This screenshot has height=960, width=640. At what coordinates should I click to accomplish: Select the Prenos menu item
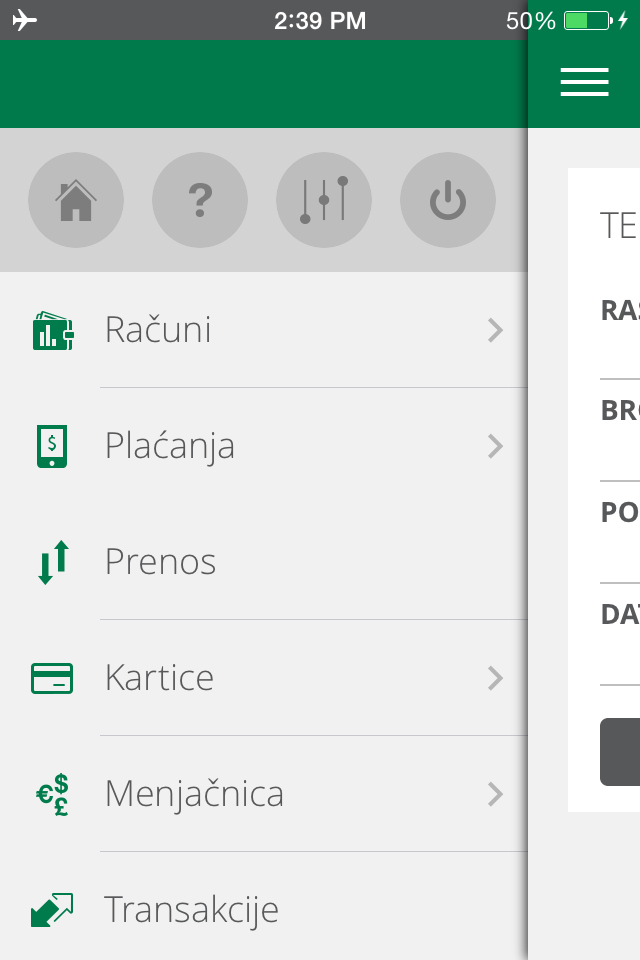(161, 562)
